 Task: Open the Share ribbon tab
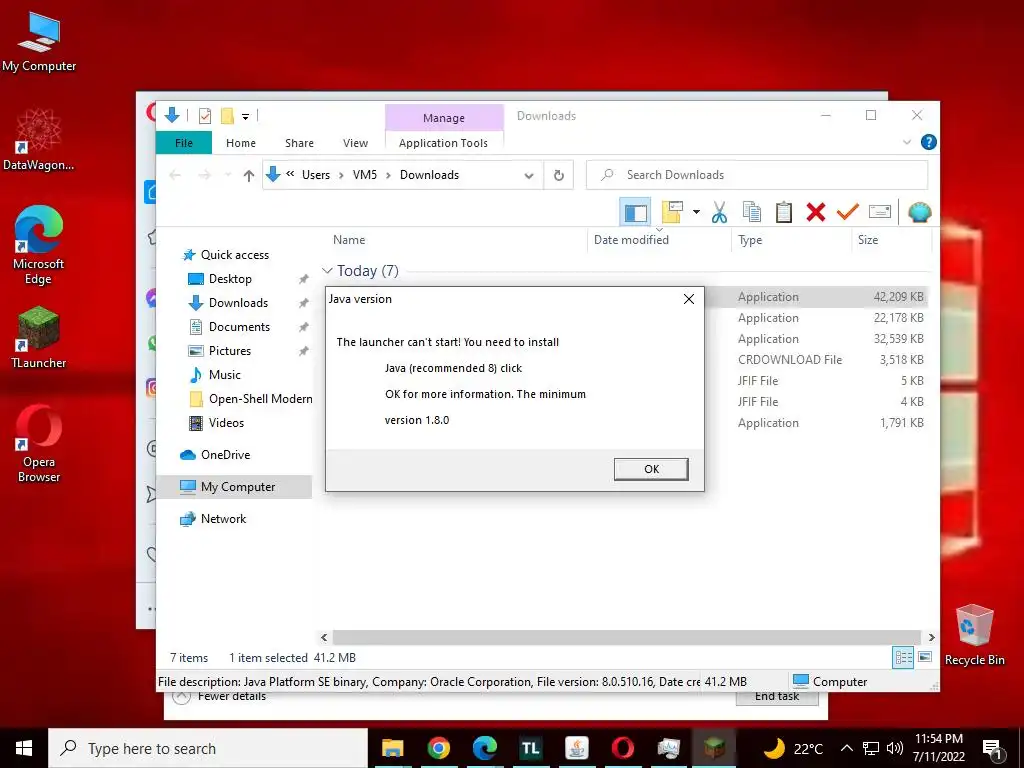click(x=299, y=143)
